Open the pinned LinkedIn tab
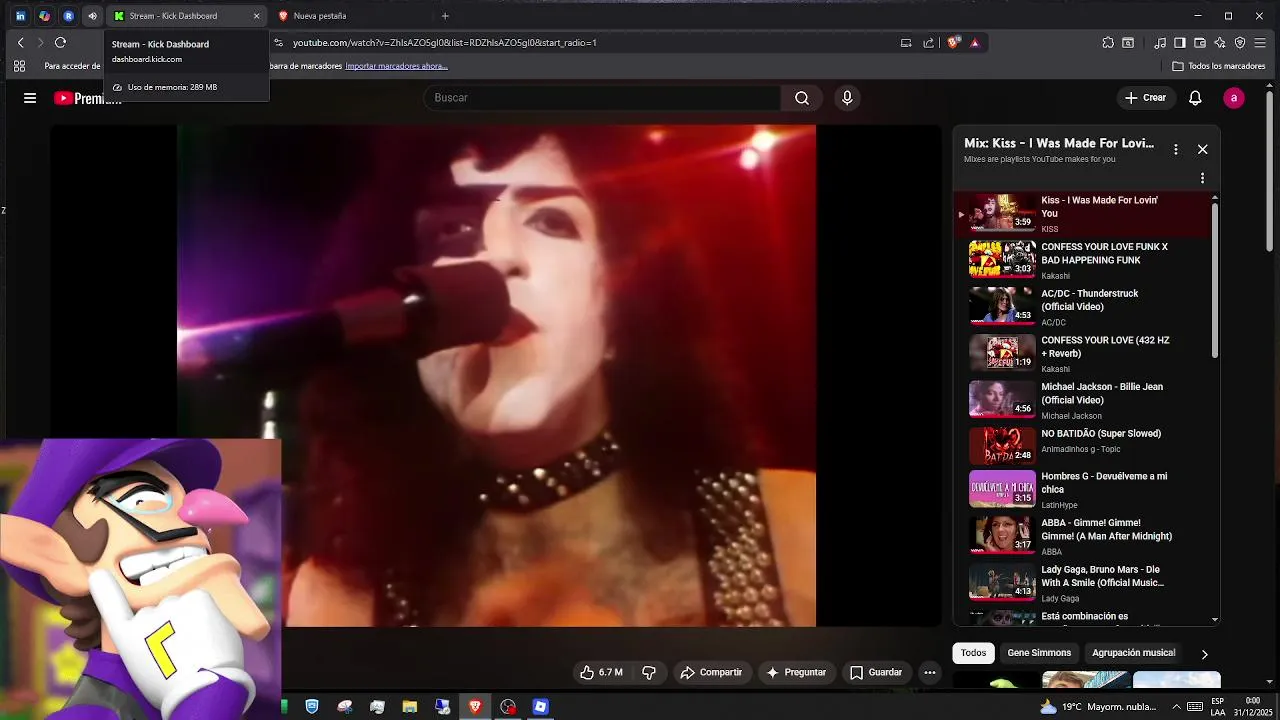 (21, 16)
